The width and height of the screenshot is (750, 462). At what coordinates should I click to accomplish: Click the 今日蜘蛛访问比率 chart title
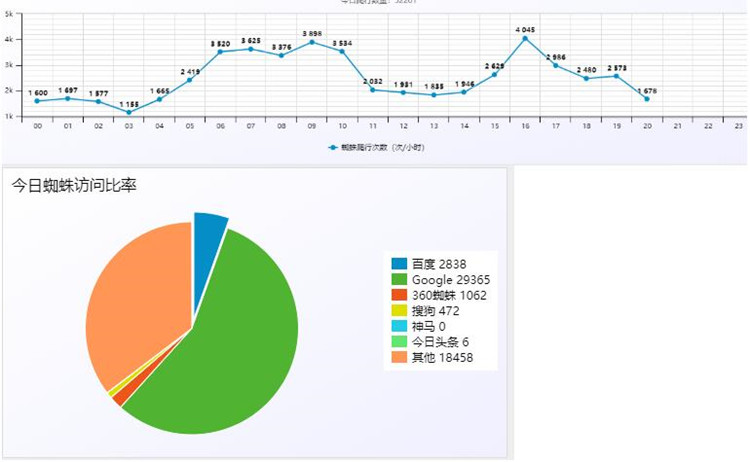click(74, 186)
